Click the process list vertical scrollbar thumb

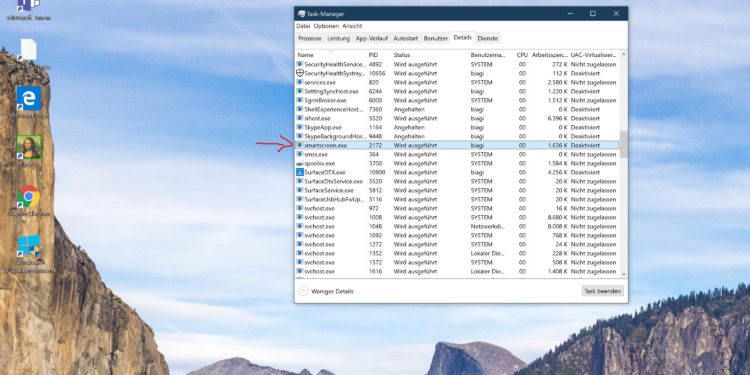click(623, 144)
